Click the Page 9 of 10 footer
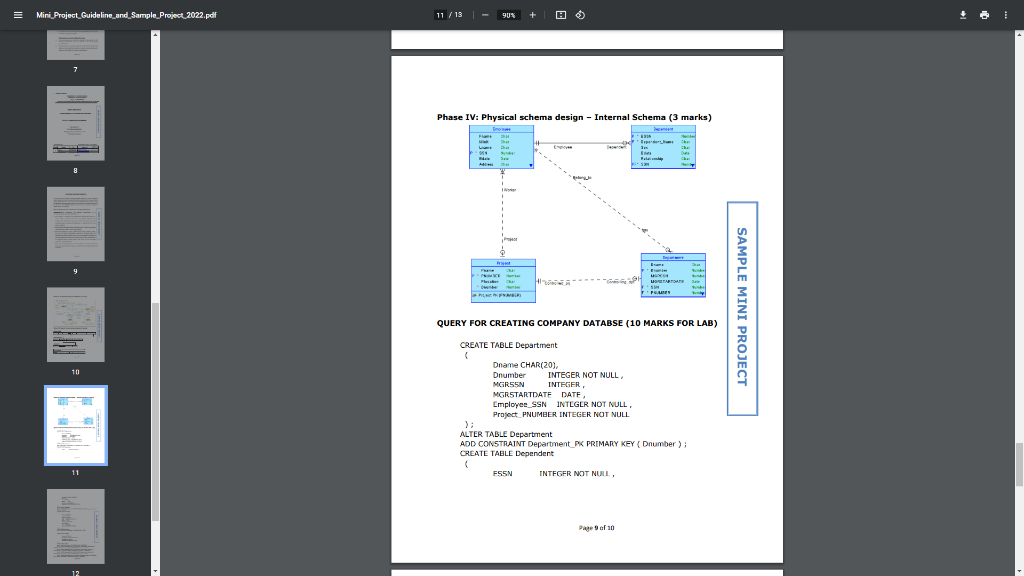Viewport: 1024px width, 576px height. (596, 528)
